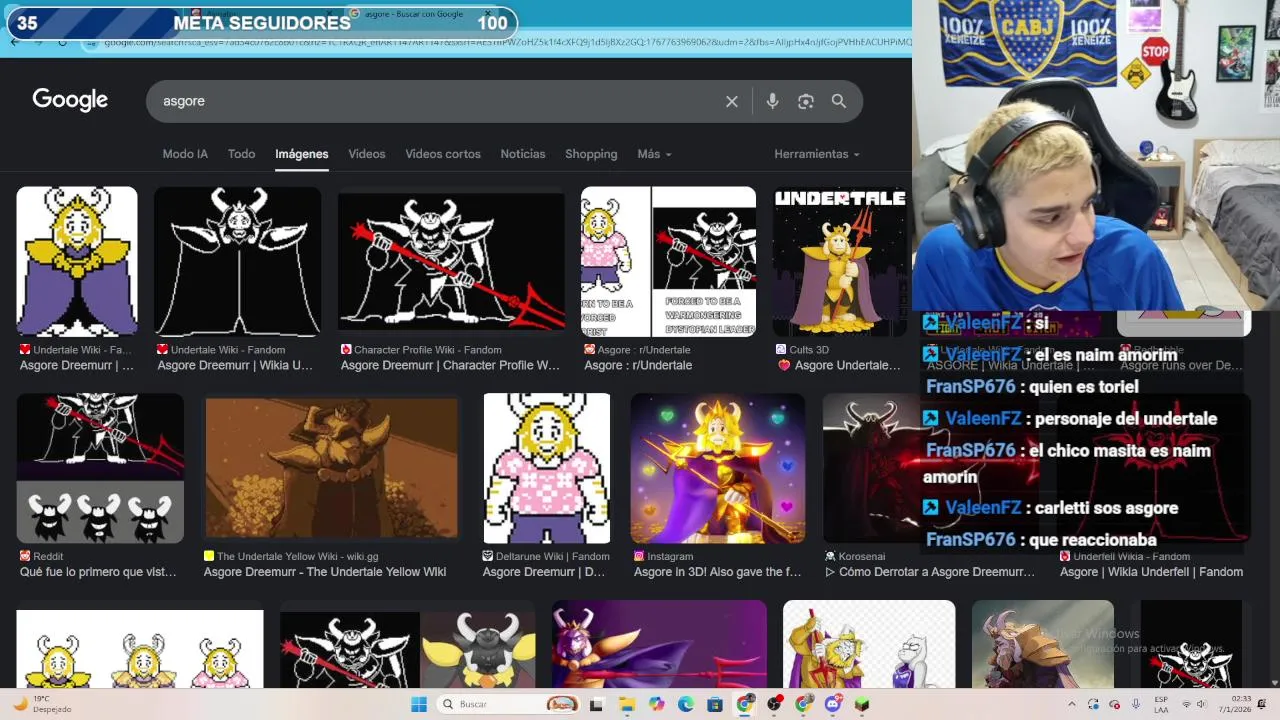Click the Windows taskbar Buscar search box
Screen dimensions: 1280x720
coord(510,704)
